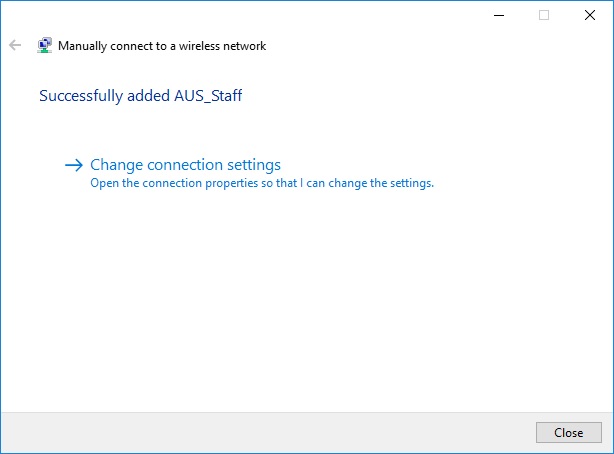Go back using the grey back arrow

coord(15,45)
